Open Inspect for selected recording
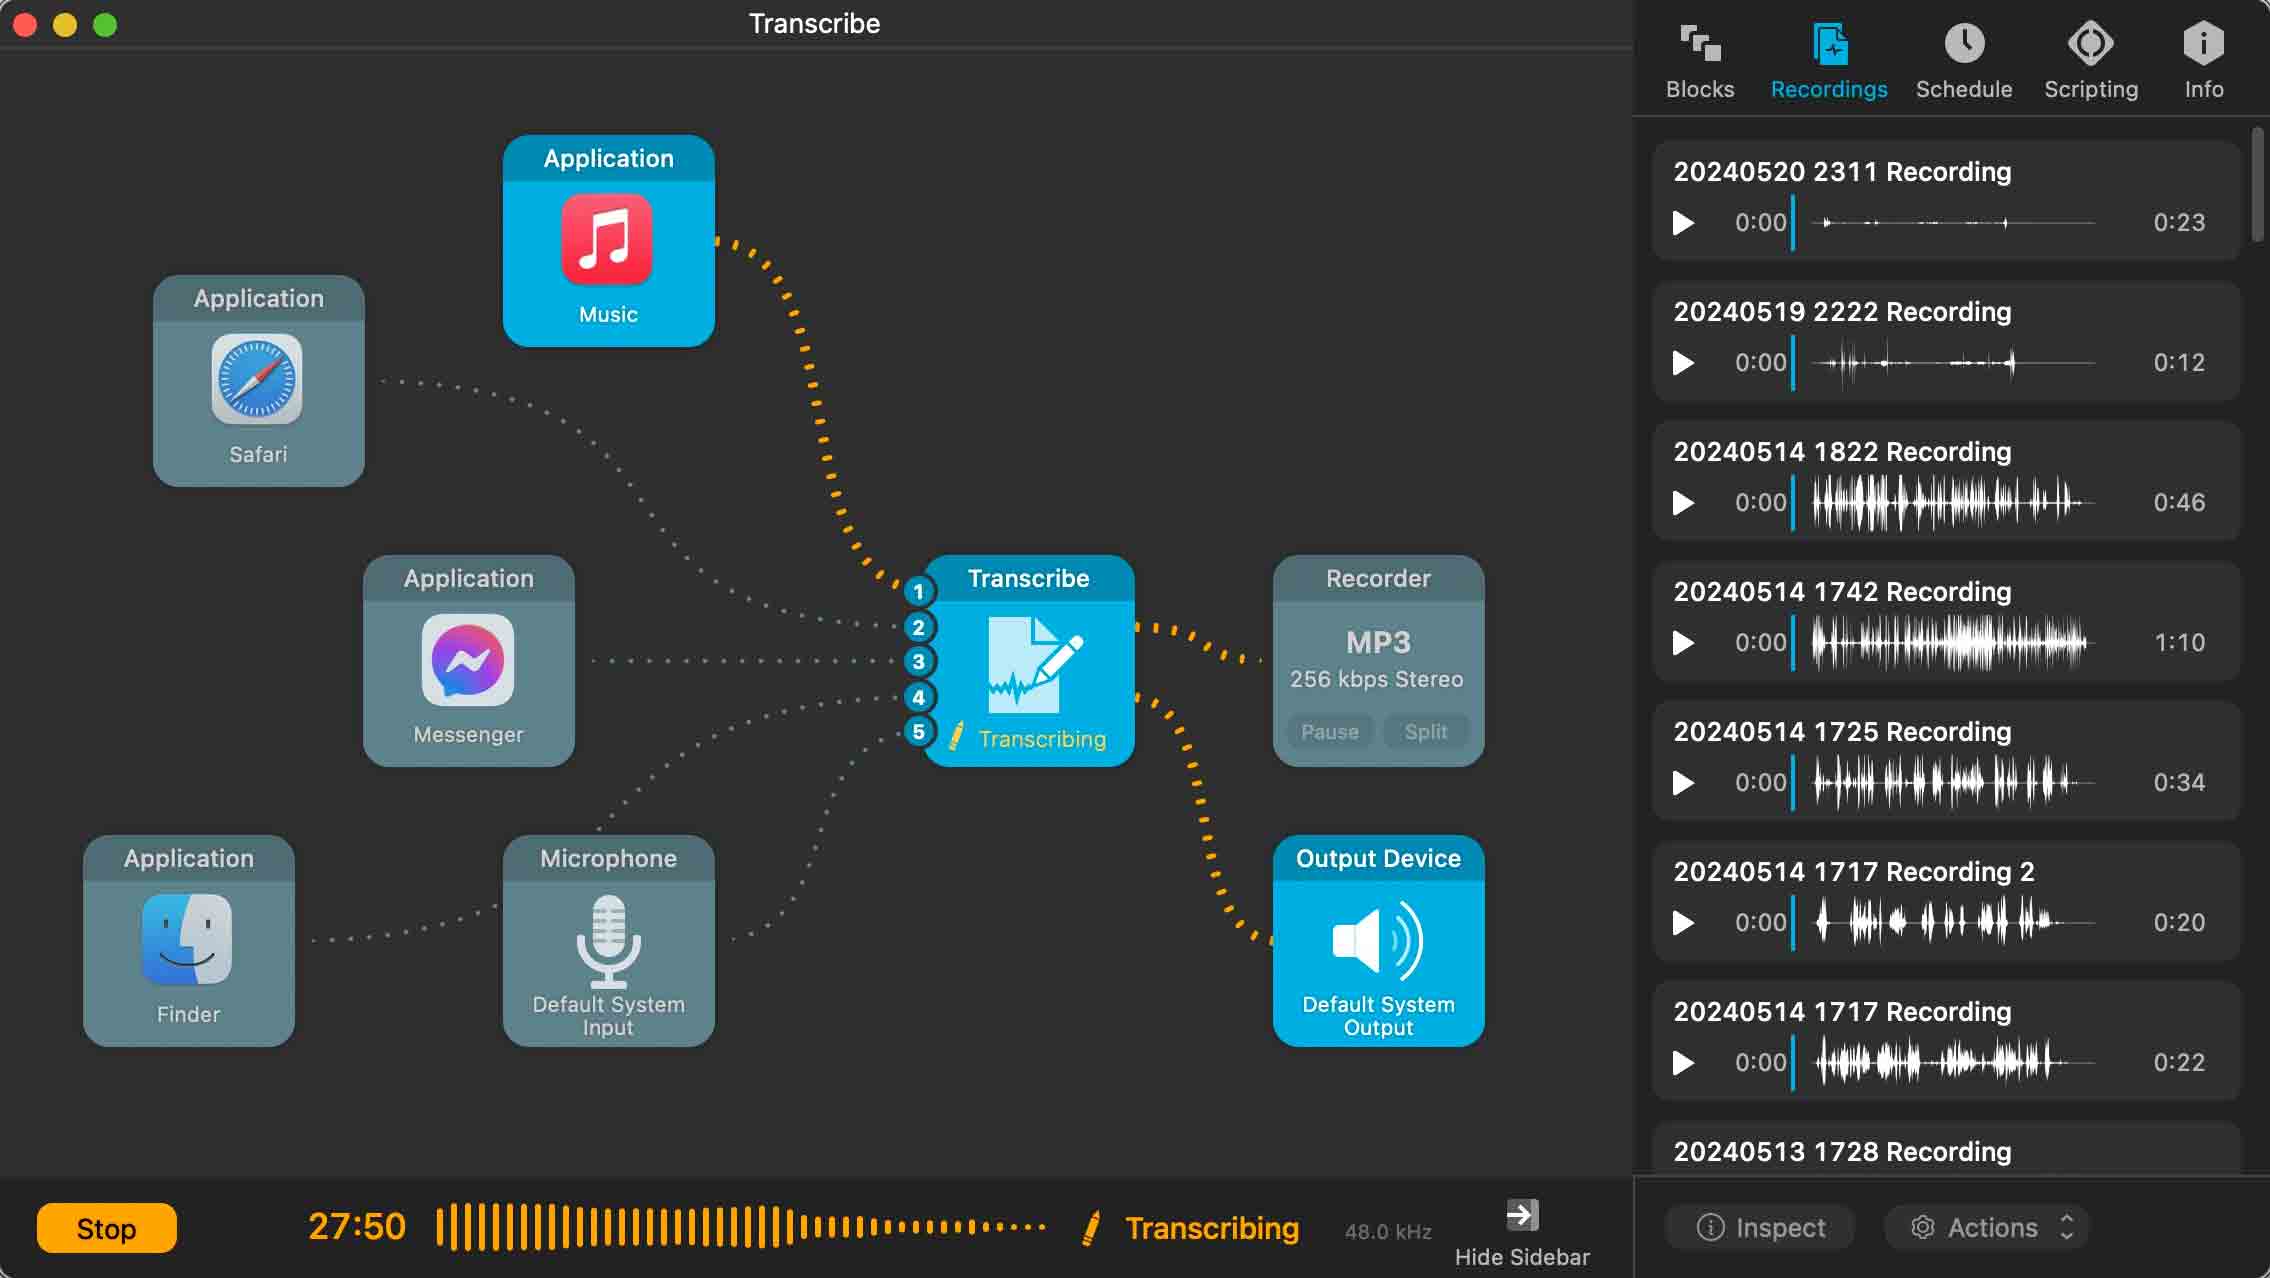This screenshot has height=1278, width=2270. pos(1761,1227)
